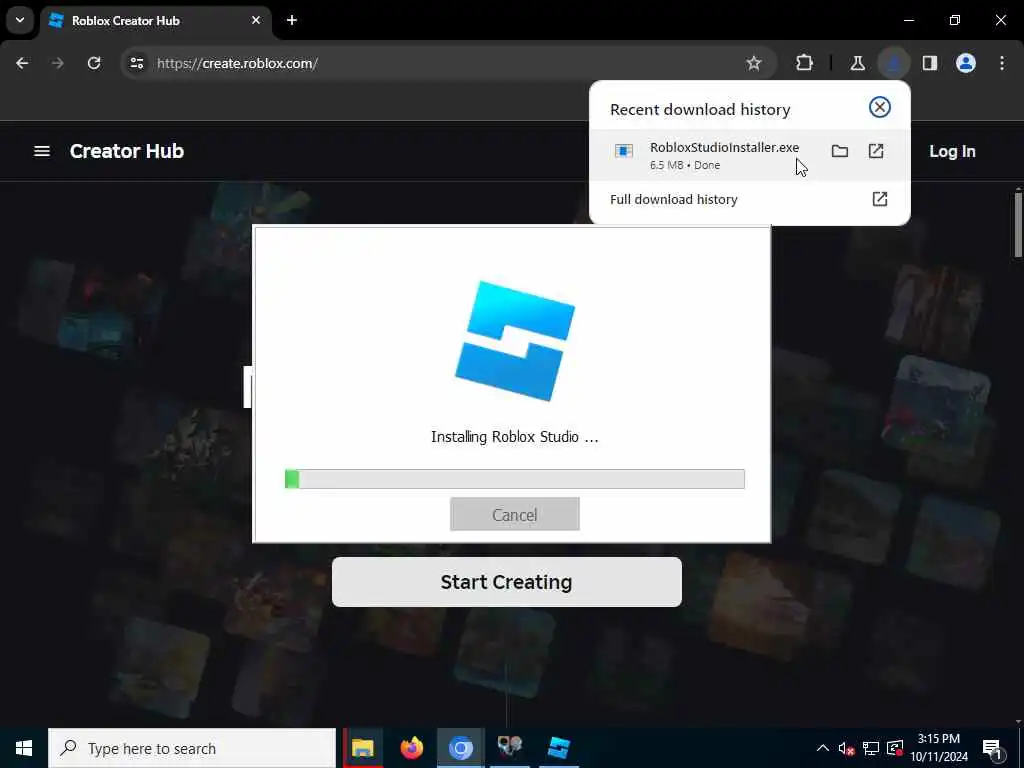Screen dimensions: 1024x768
Task: Click the Roblox Studio logo in installer
Action: [515, 341]
